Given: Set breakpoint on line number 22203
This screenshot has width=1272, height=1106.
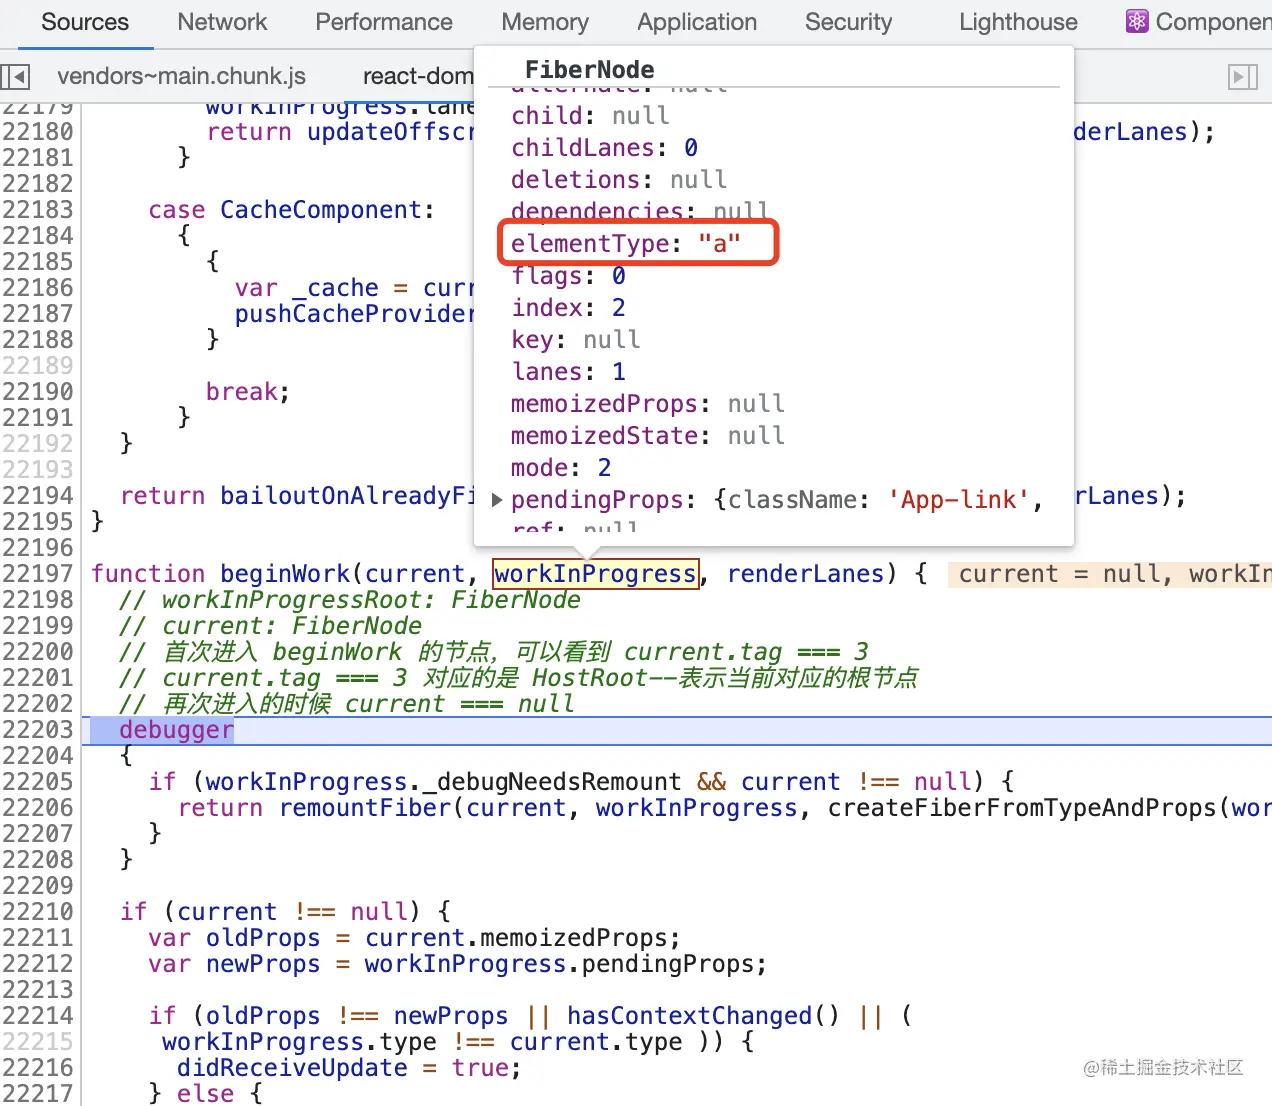Looking at the screenshot, I should pos(38,730).
